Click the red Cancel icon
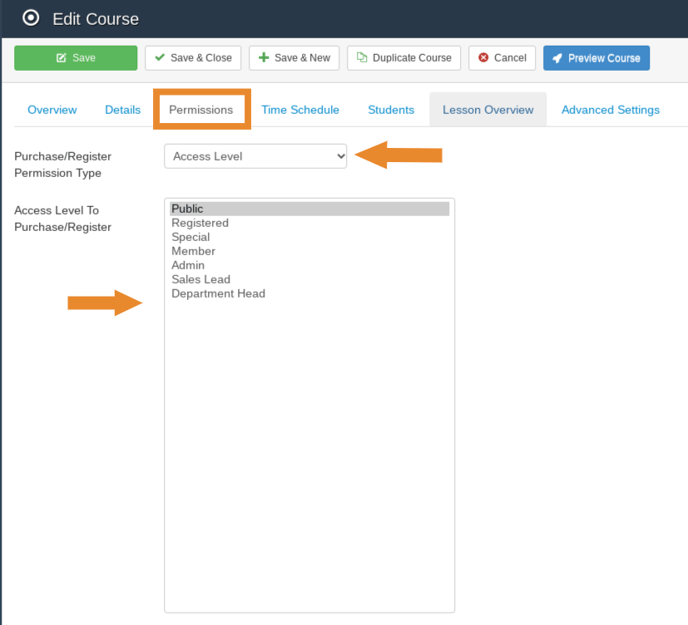The width and height of the screenshot is (688, 625). 484,58
